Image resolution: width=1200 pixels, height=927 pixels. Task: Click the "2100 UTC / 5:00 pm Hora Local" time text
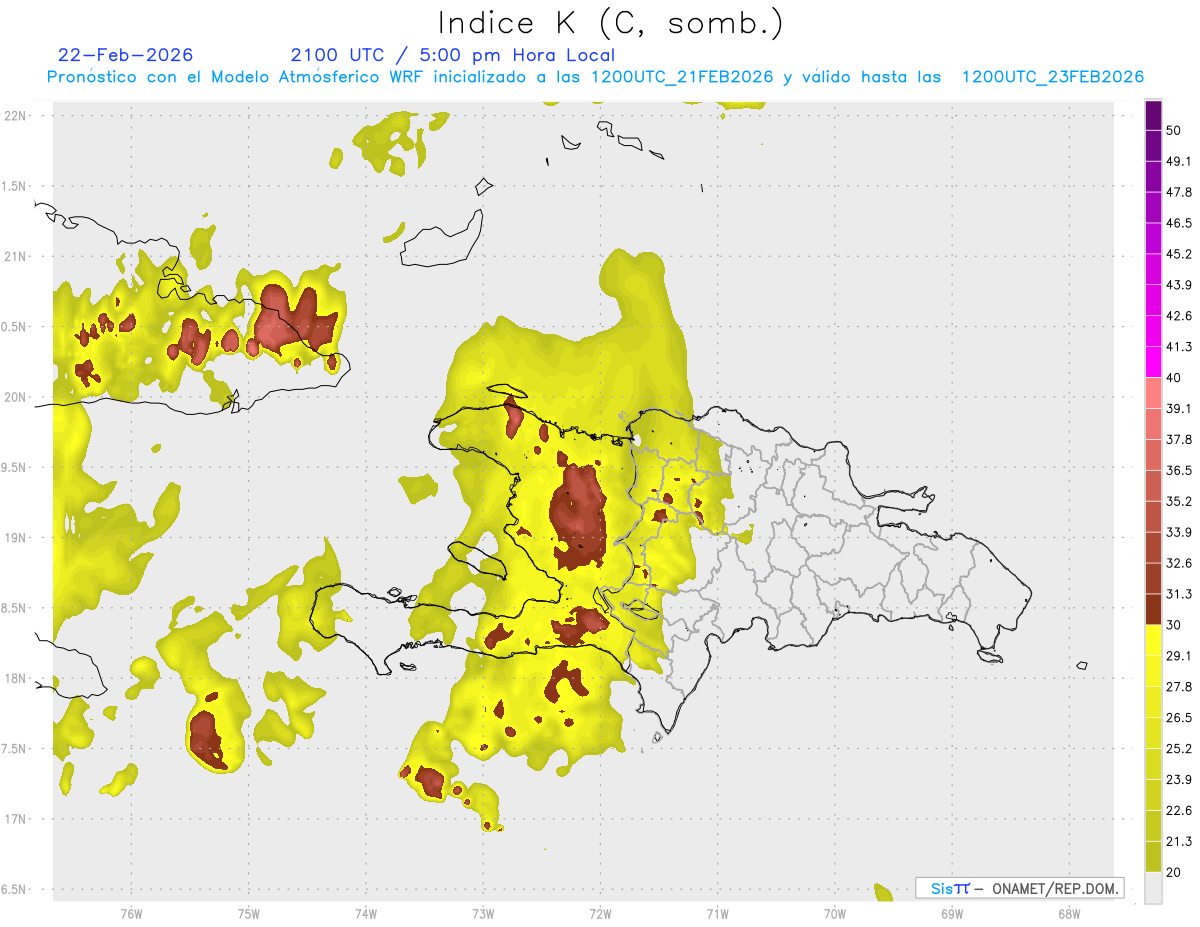pos(453,55)
